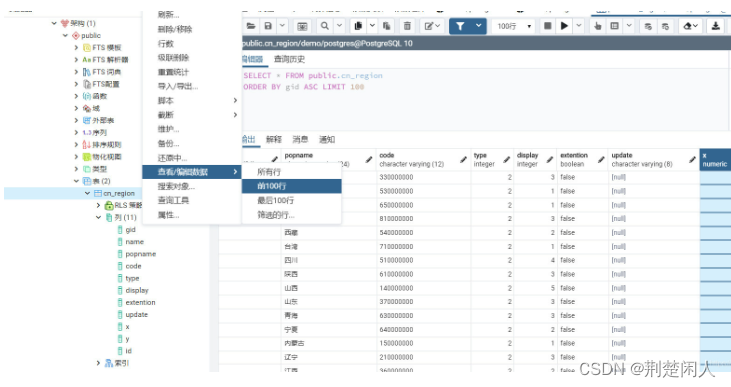
Task: Click the pencil icon in type column
Action: tap(506, 160)
